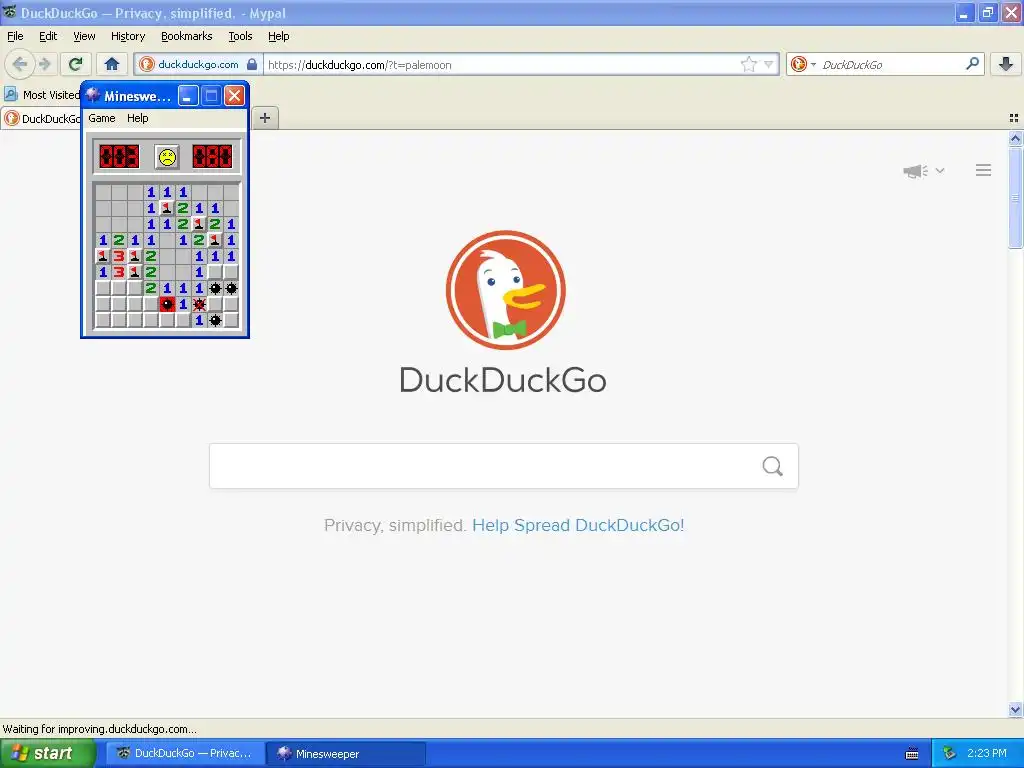Screen dimensions: 1024x768
Task: Open the address bar history dropdown arrow
Action: (769, 64)
